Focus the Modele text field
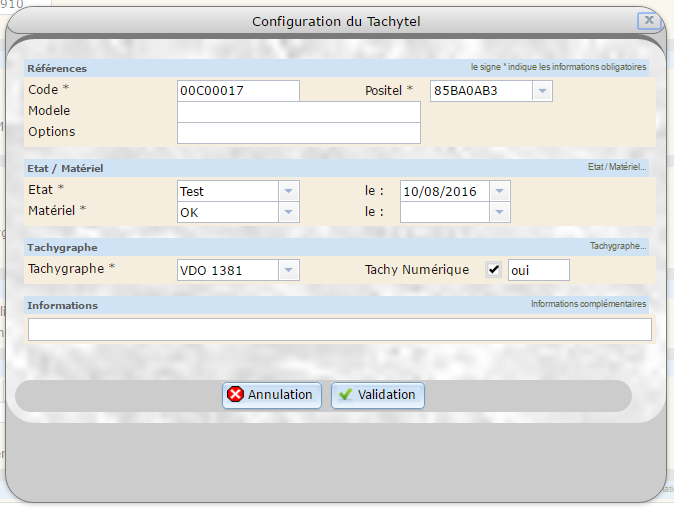 tap(298, 112)
